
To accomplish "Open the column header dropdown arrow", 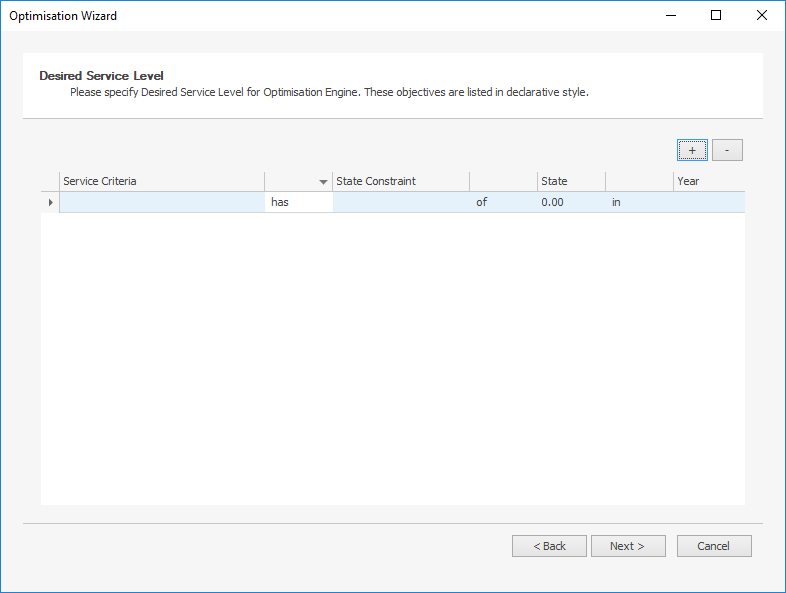I will pos(323,182).
